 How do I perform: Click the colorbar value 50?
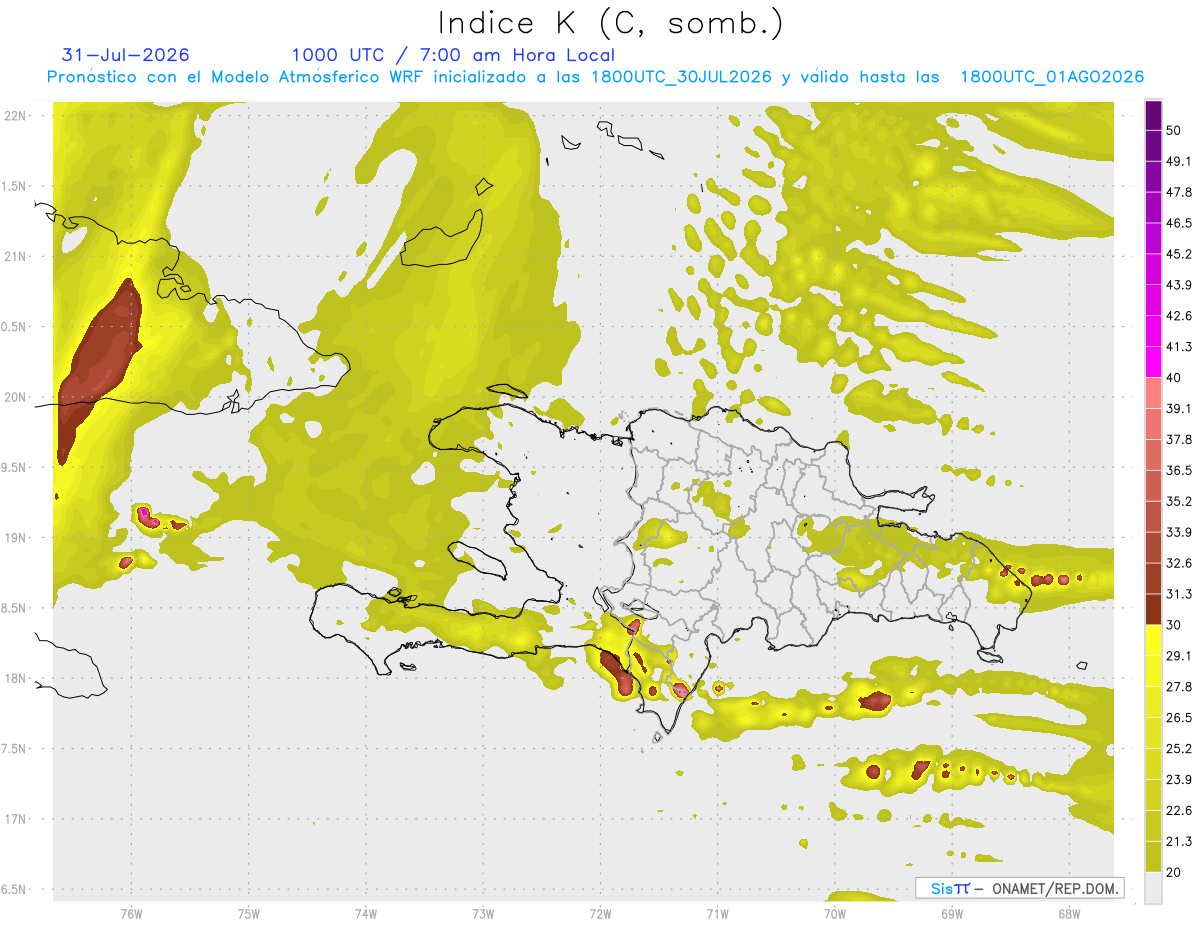[1175, 130]
